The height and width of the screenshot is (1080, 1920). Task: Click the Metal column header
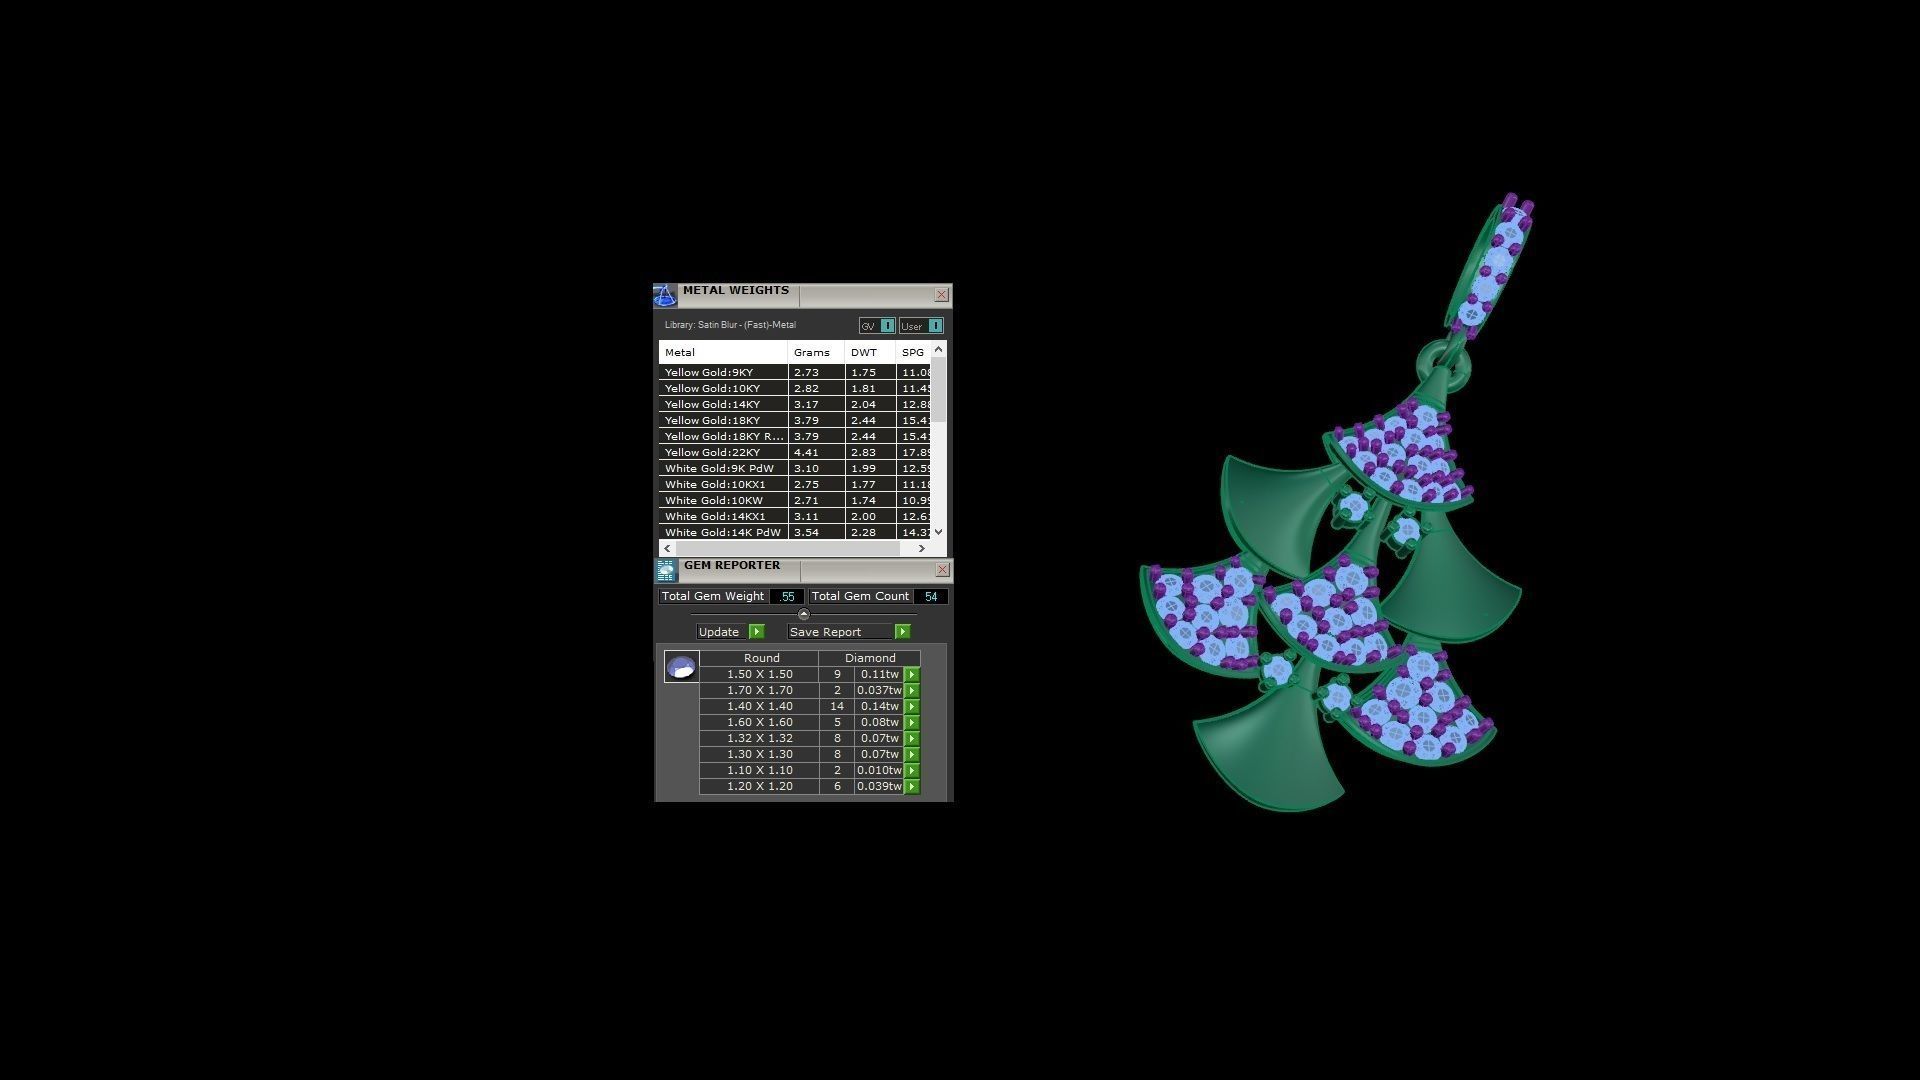[x=722, y=353]
